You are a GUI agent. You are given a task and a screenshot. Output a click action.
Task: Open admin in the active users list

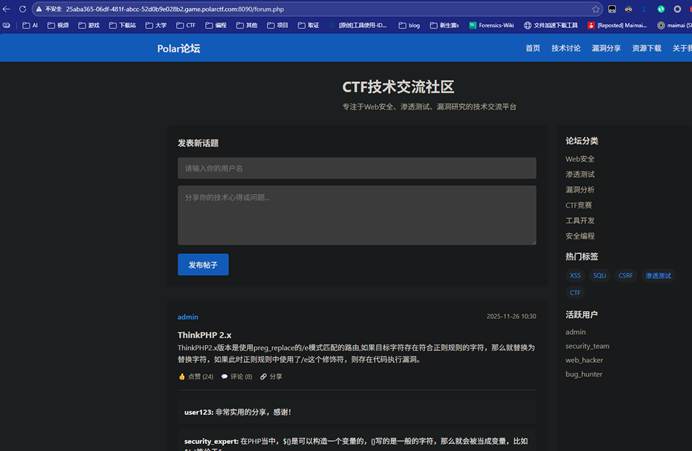[575, 332]
